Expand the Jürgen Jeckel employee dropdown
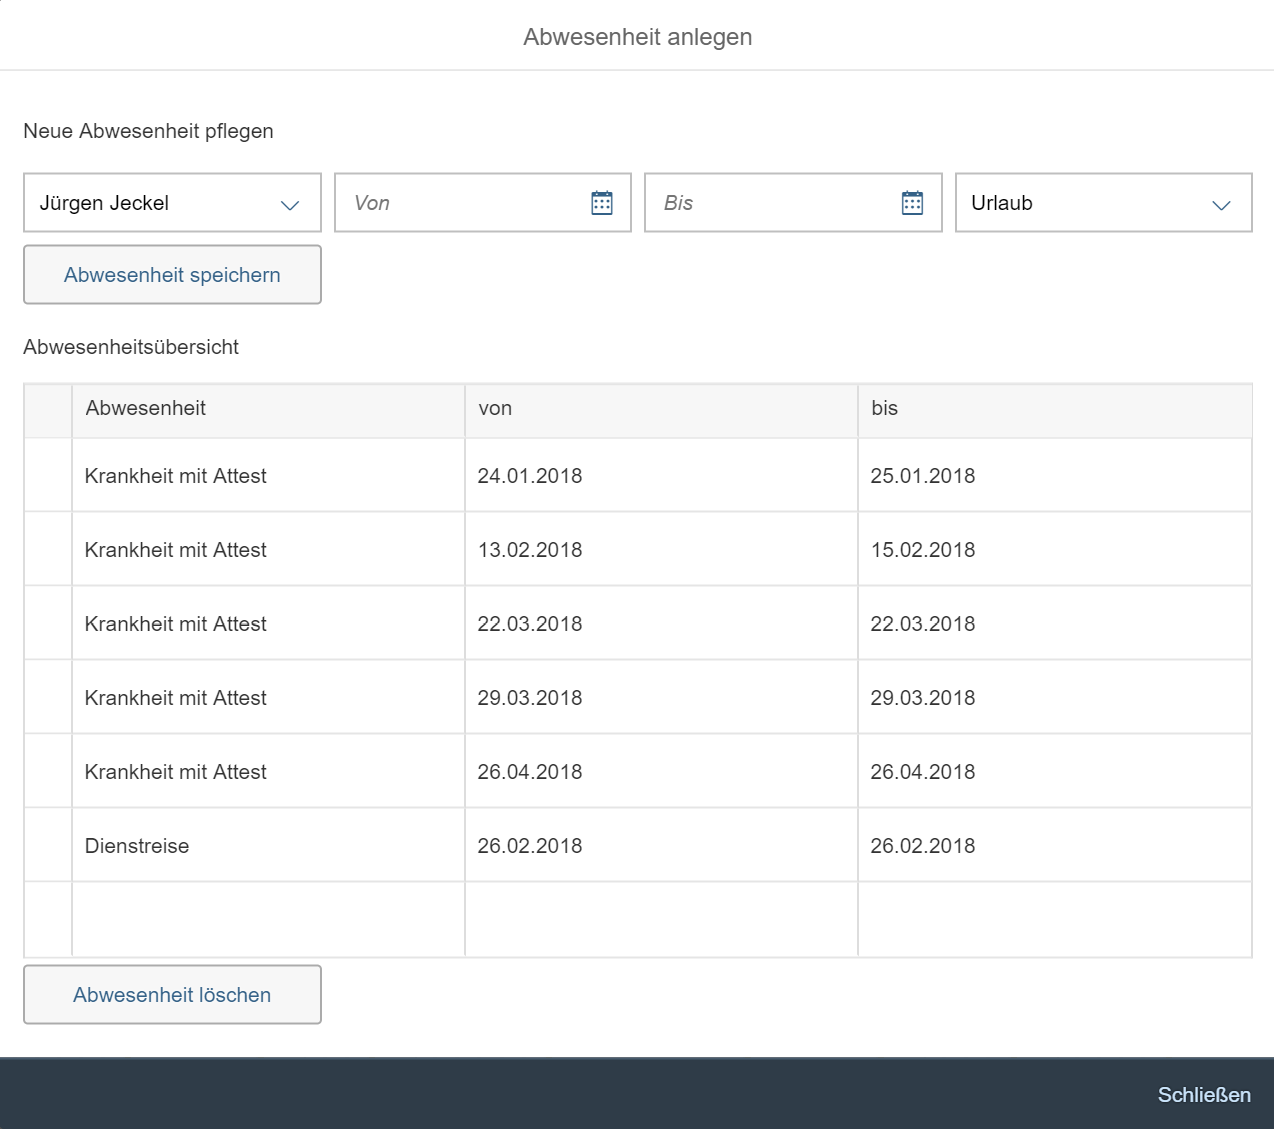Screen dimensions: 1274x1129 point(290,204)
